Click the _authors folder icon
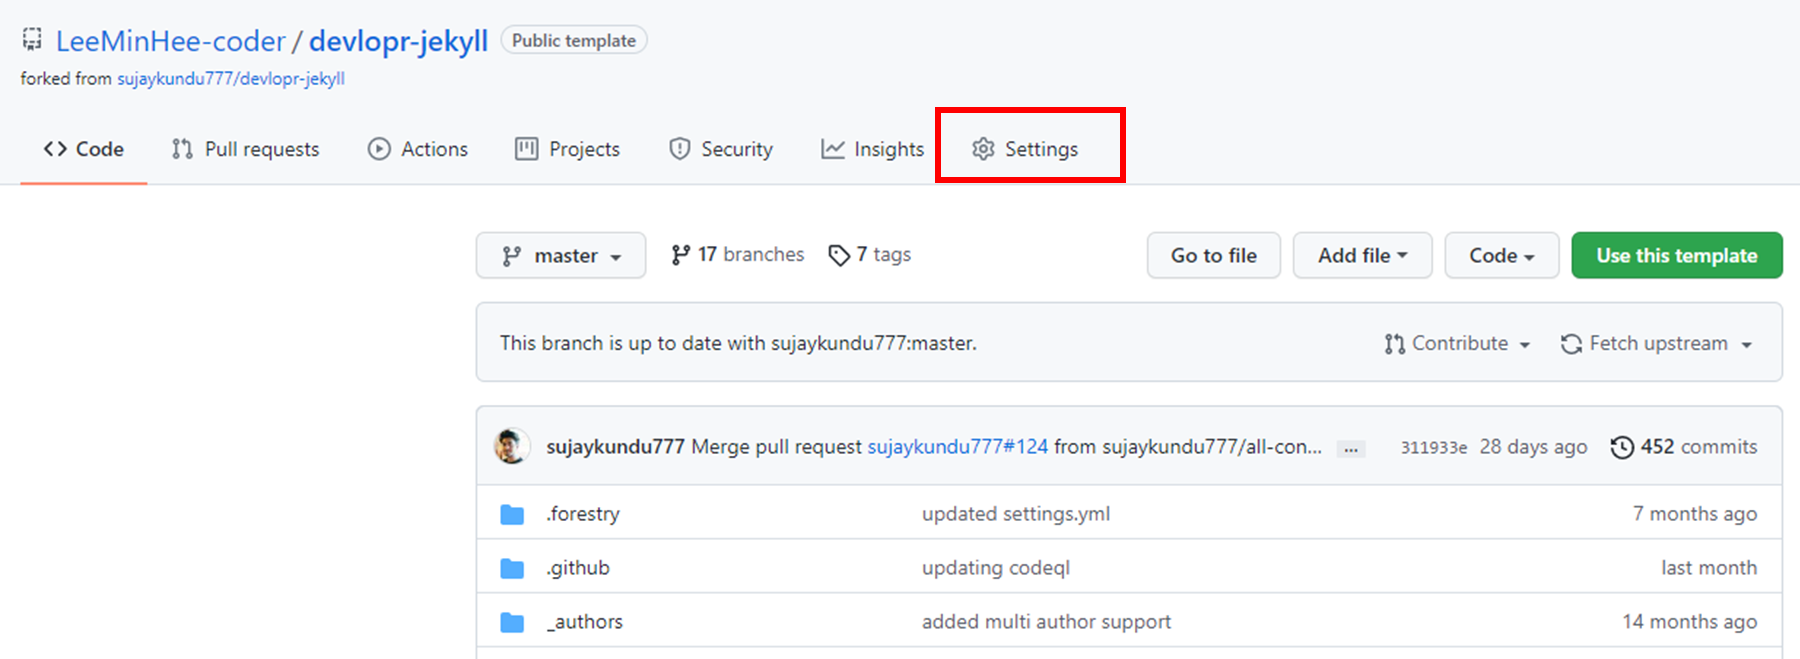 [512, 623]
